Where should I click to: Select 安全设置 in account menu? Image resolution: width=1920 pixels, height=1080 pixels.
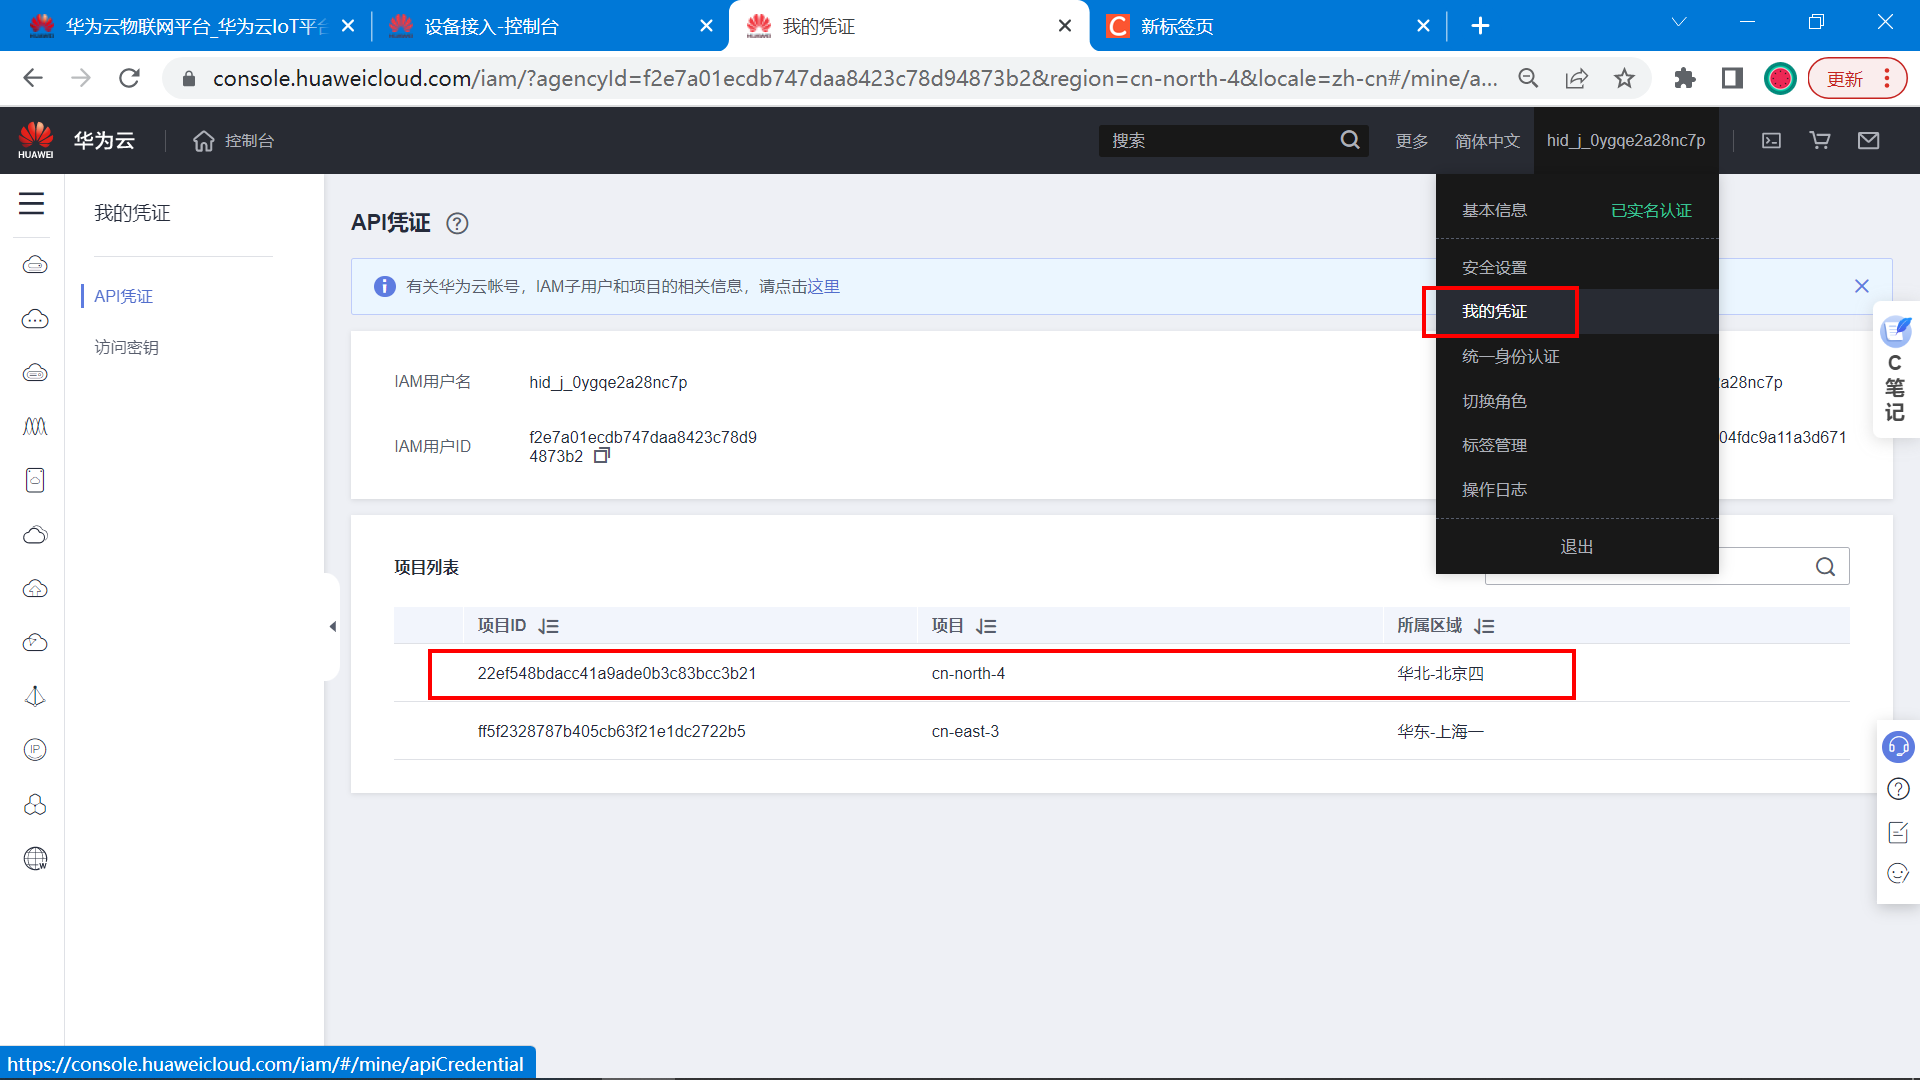[1494, 267]
